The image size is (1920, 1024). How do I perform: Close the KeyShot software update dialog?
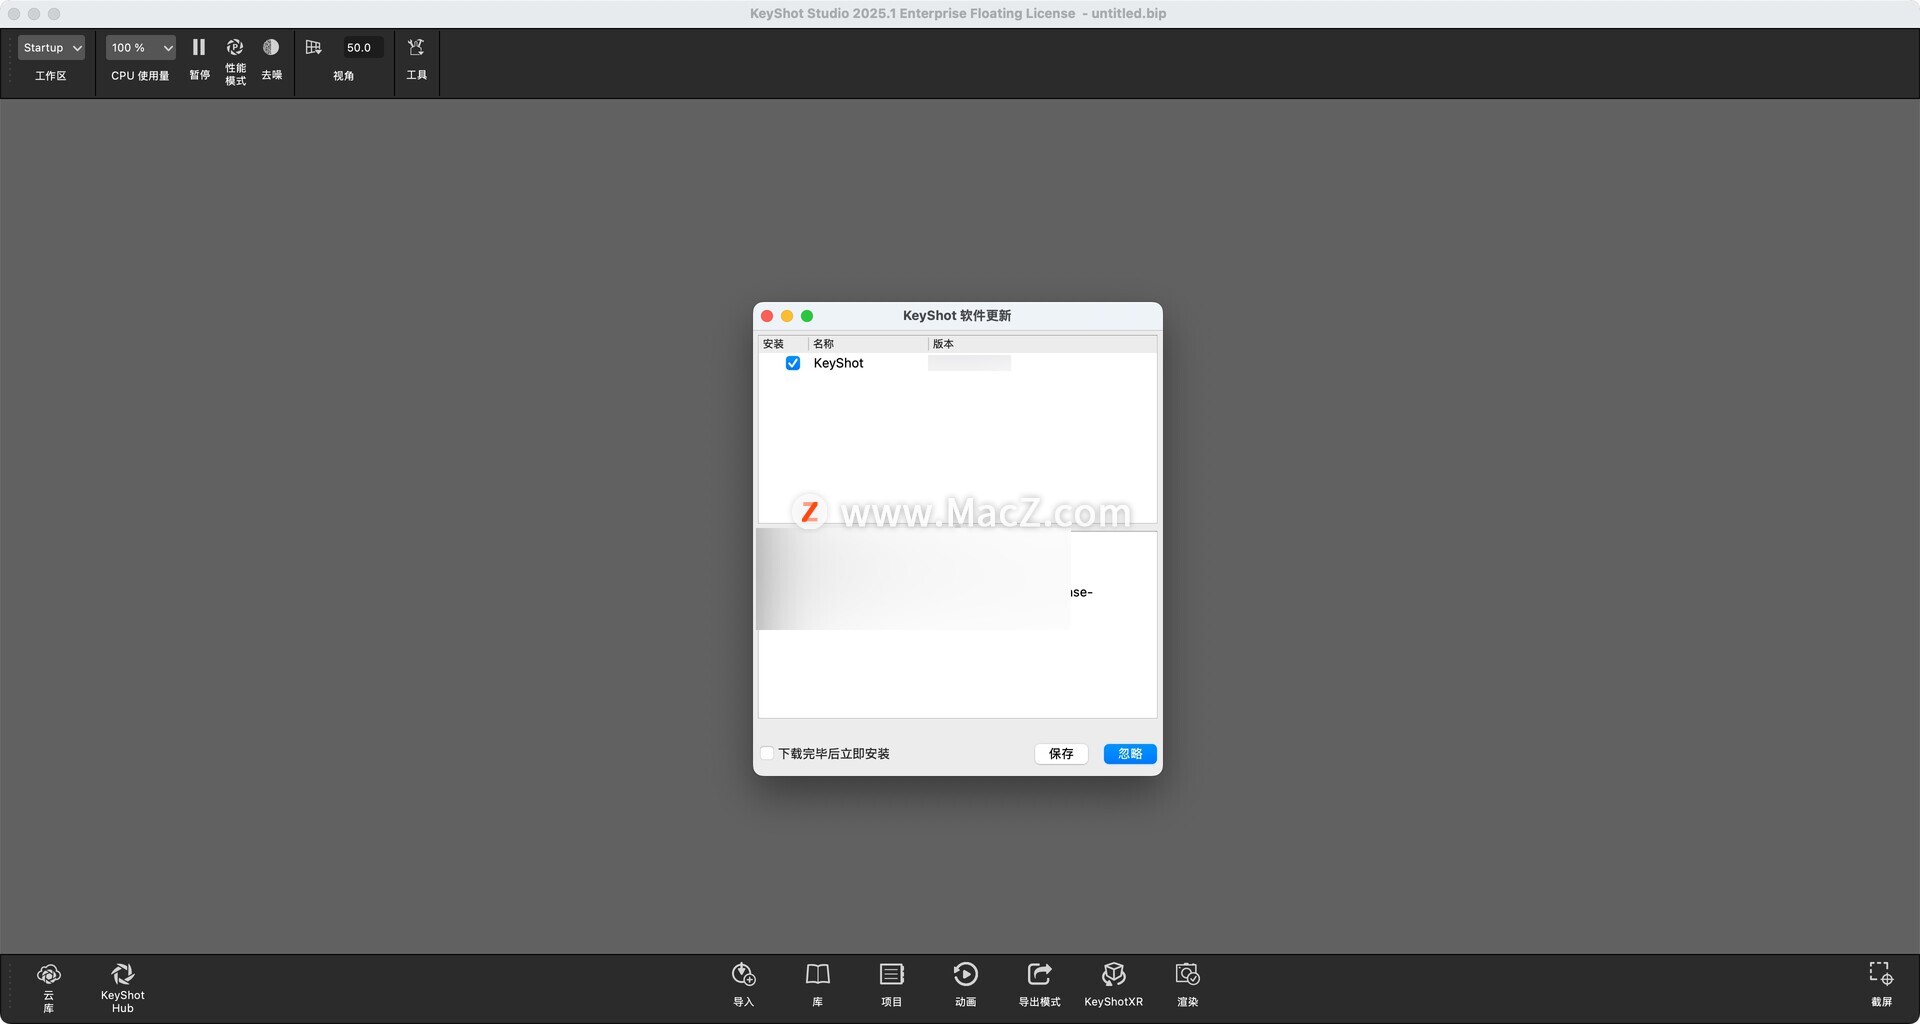[767, 316]
